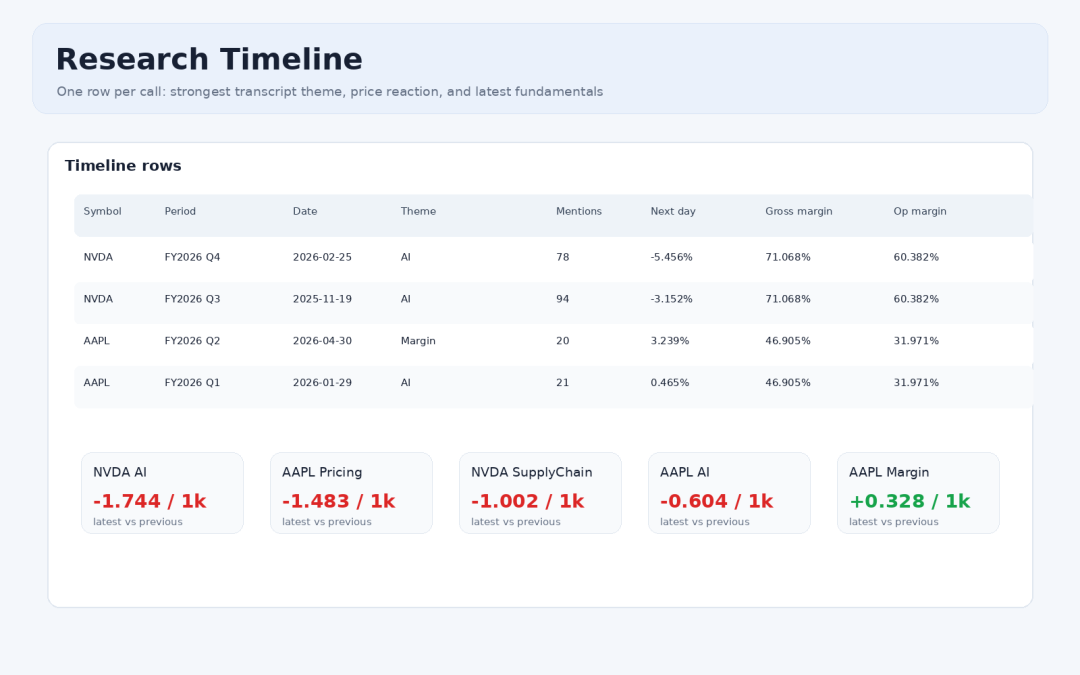Click the AAPL Margin card title
Screen dimensions: 1080x675
click(x=889, y=472)
